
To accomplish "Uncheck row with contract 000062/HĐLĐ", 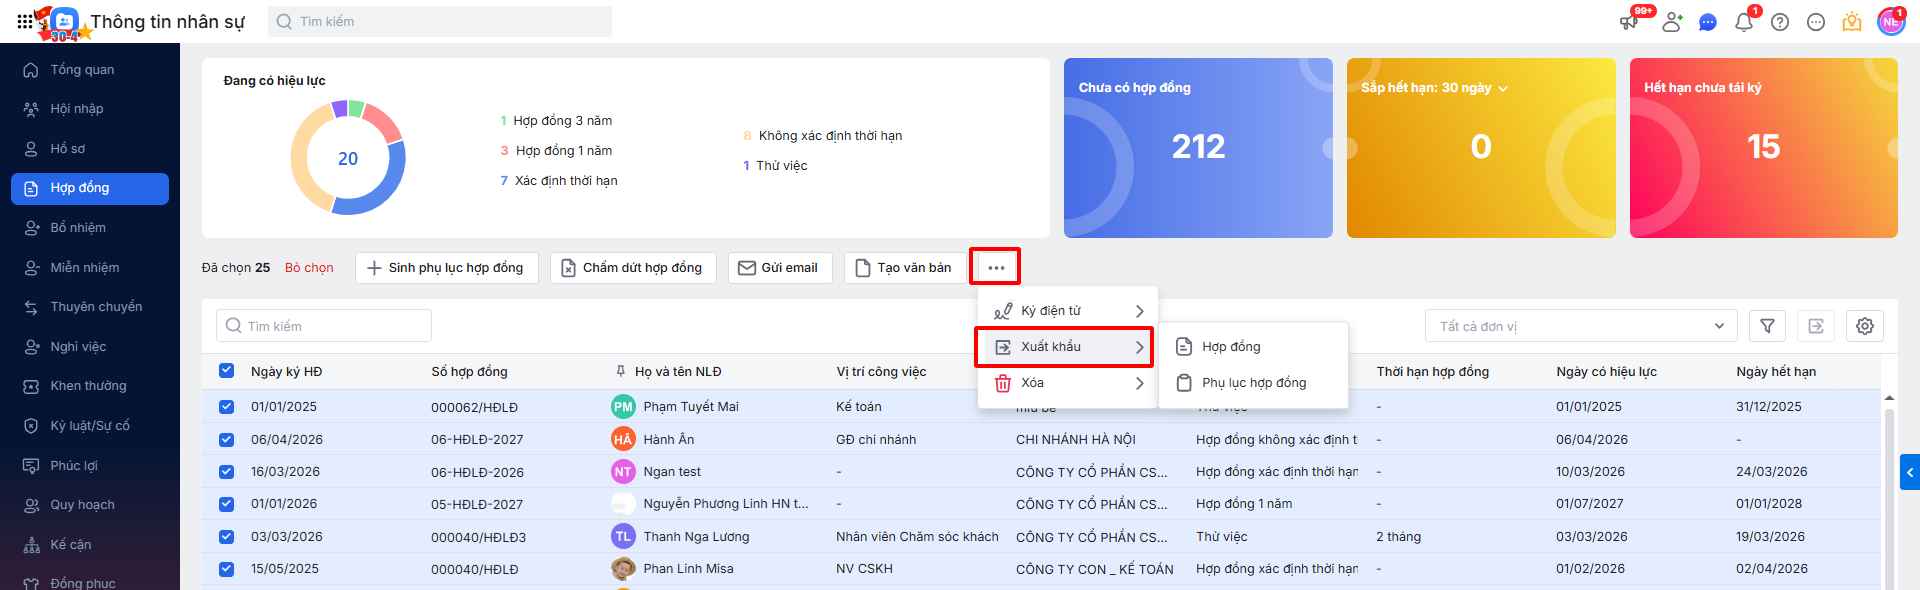I will point(226,407).
